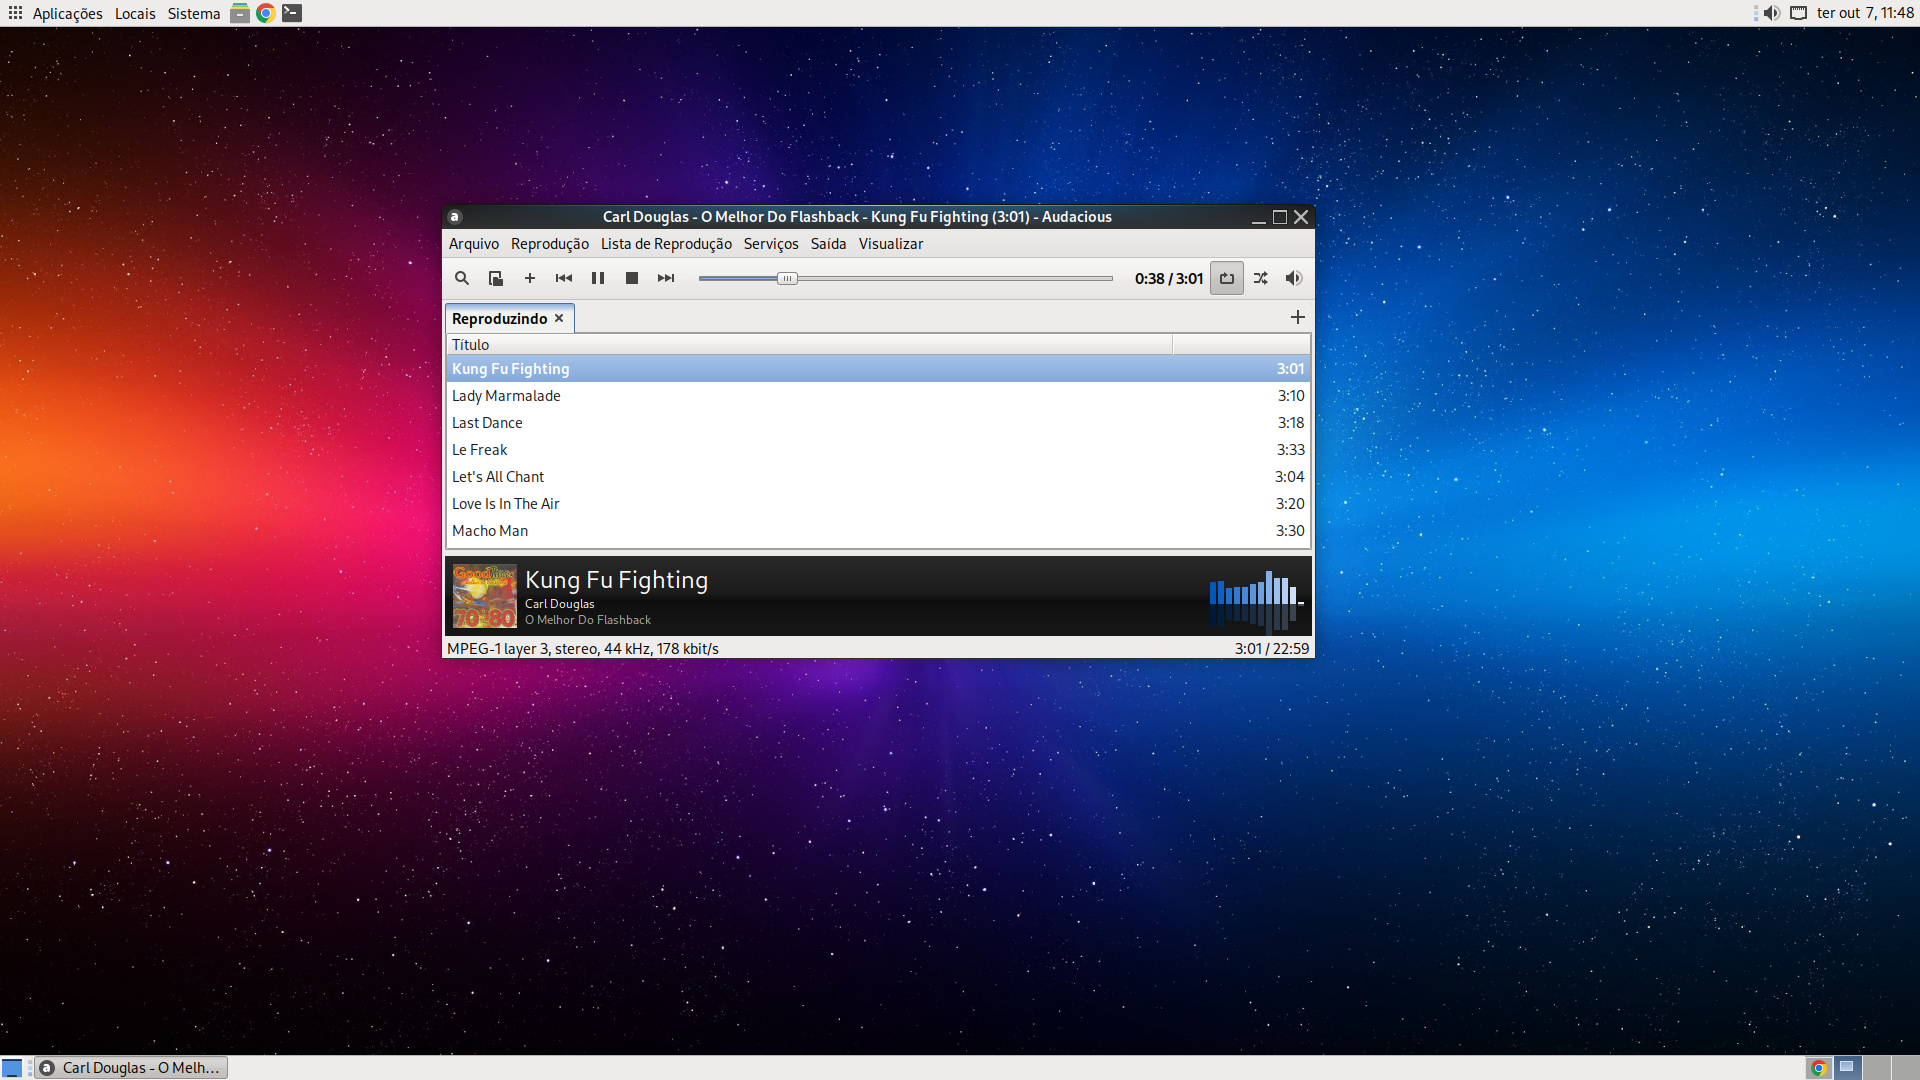Stop playback
The height and width of the screenshot is (1080, 1920).
632,278
